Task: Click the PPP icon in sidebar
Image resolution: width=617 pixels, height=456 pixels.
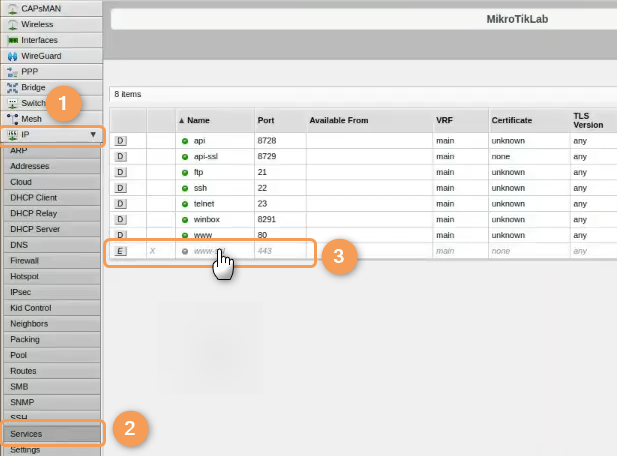Action: pyautogui.click(x=13, y=72)
